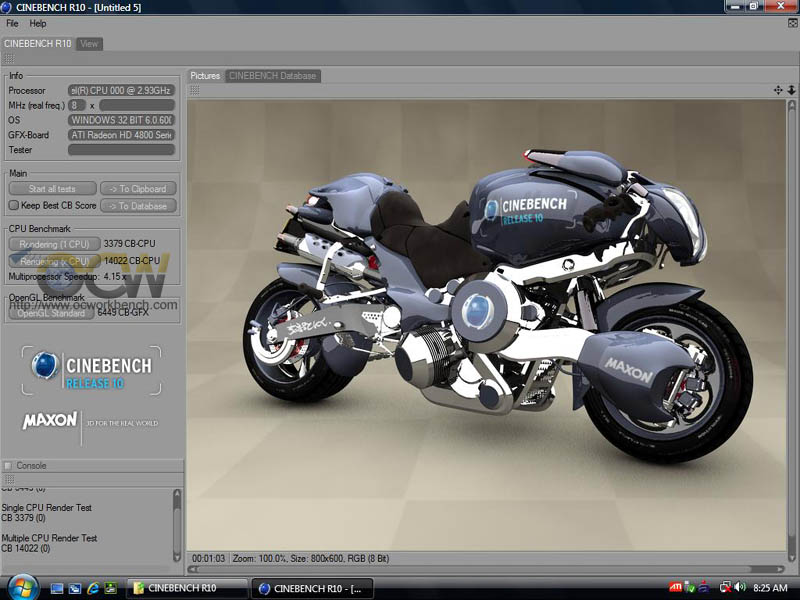This screenshot has height=600, width=800.
Task: Run the multi-CPU Rendering (x CPU) test
Action: point(54,261)
